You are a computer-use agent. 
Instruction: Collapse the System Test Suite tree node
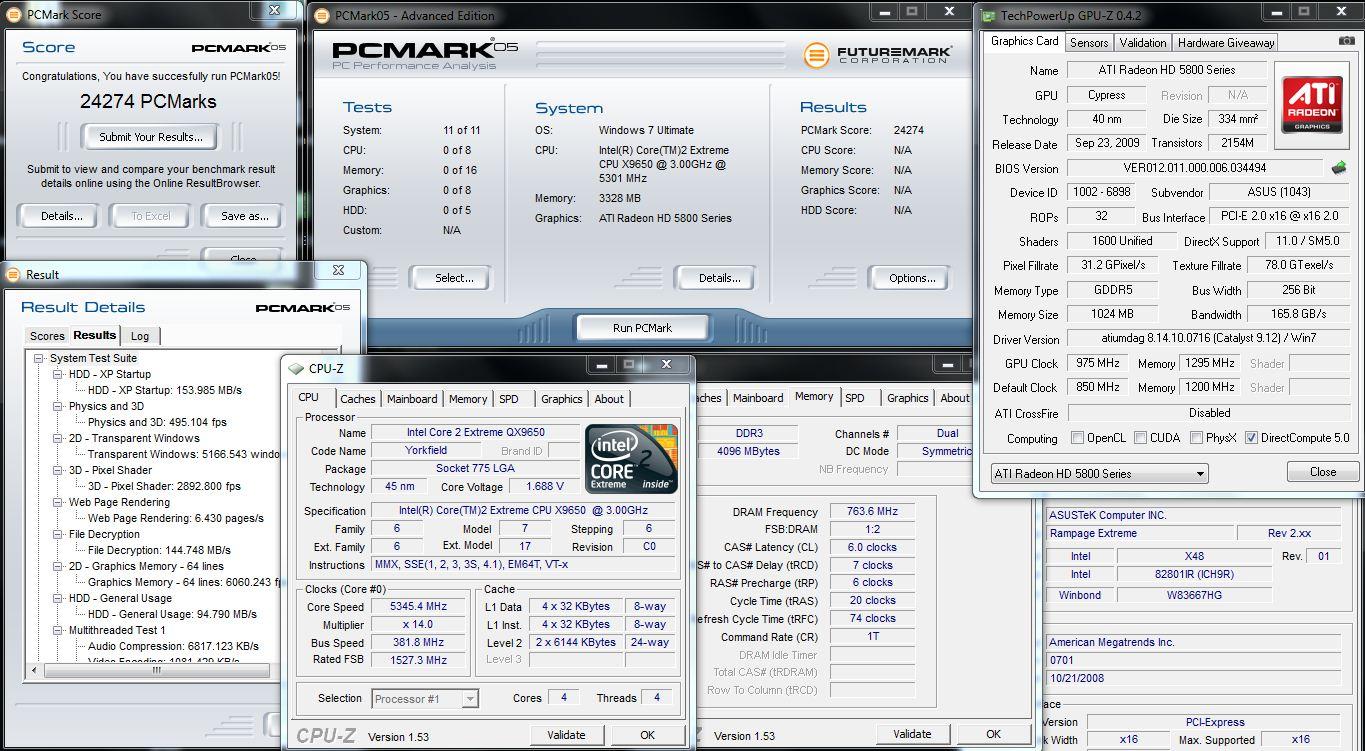[x=39, y=358]
